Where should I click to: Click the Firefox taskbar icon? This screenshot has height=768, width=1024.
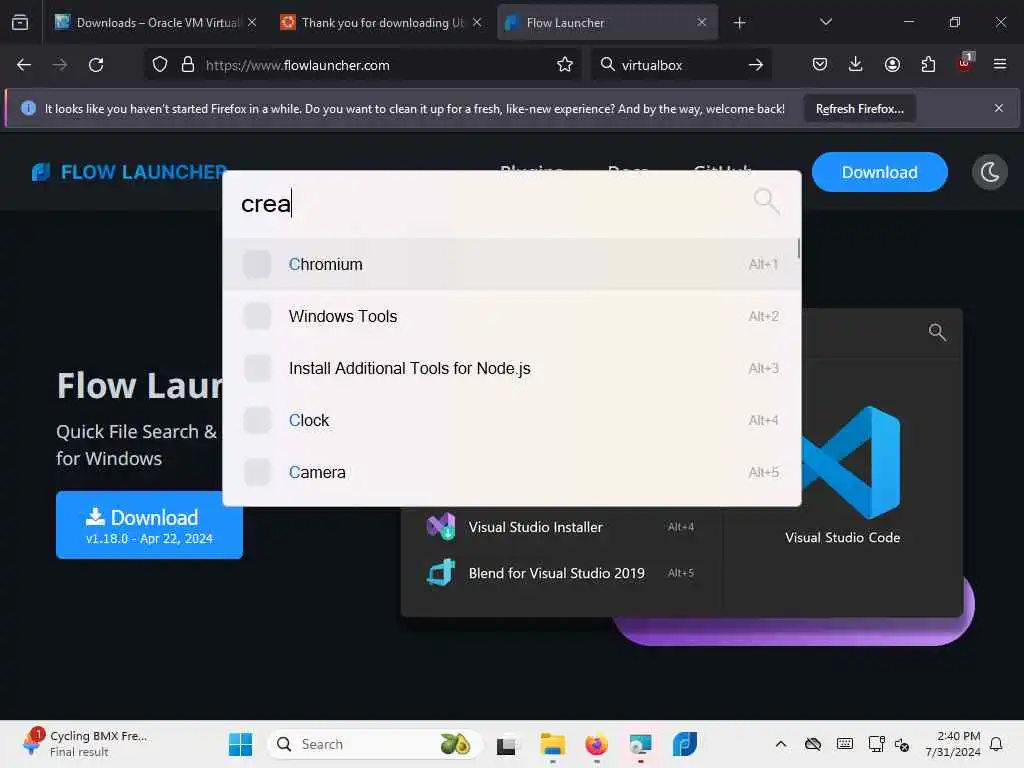[x=596, y=744]
